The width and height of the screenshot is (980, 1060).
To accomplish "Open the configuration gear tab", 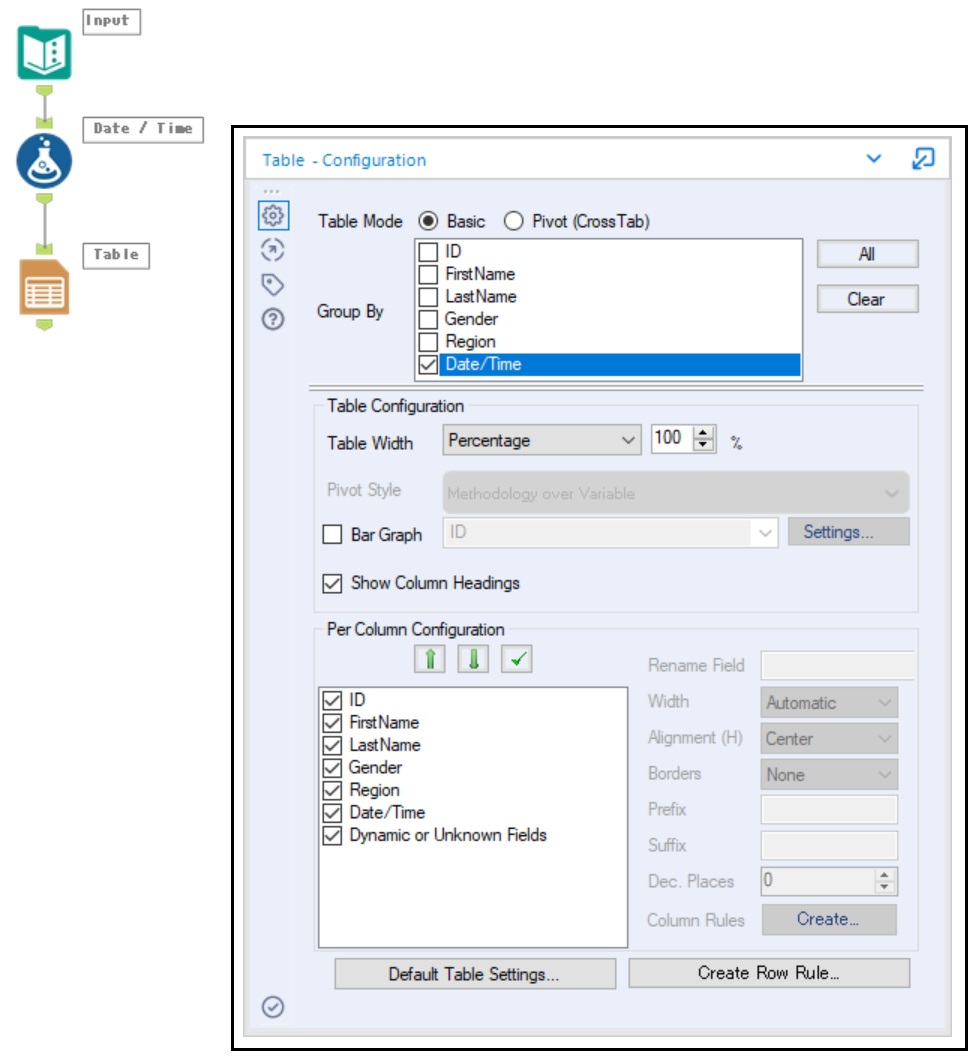I will (x=273, y=216).
